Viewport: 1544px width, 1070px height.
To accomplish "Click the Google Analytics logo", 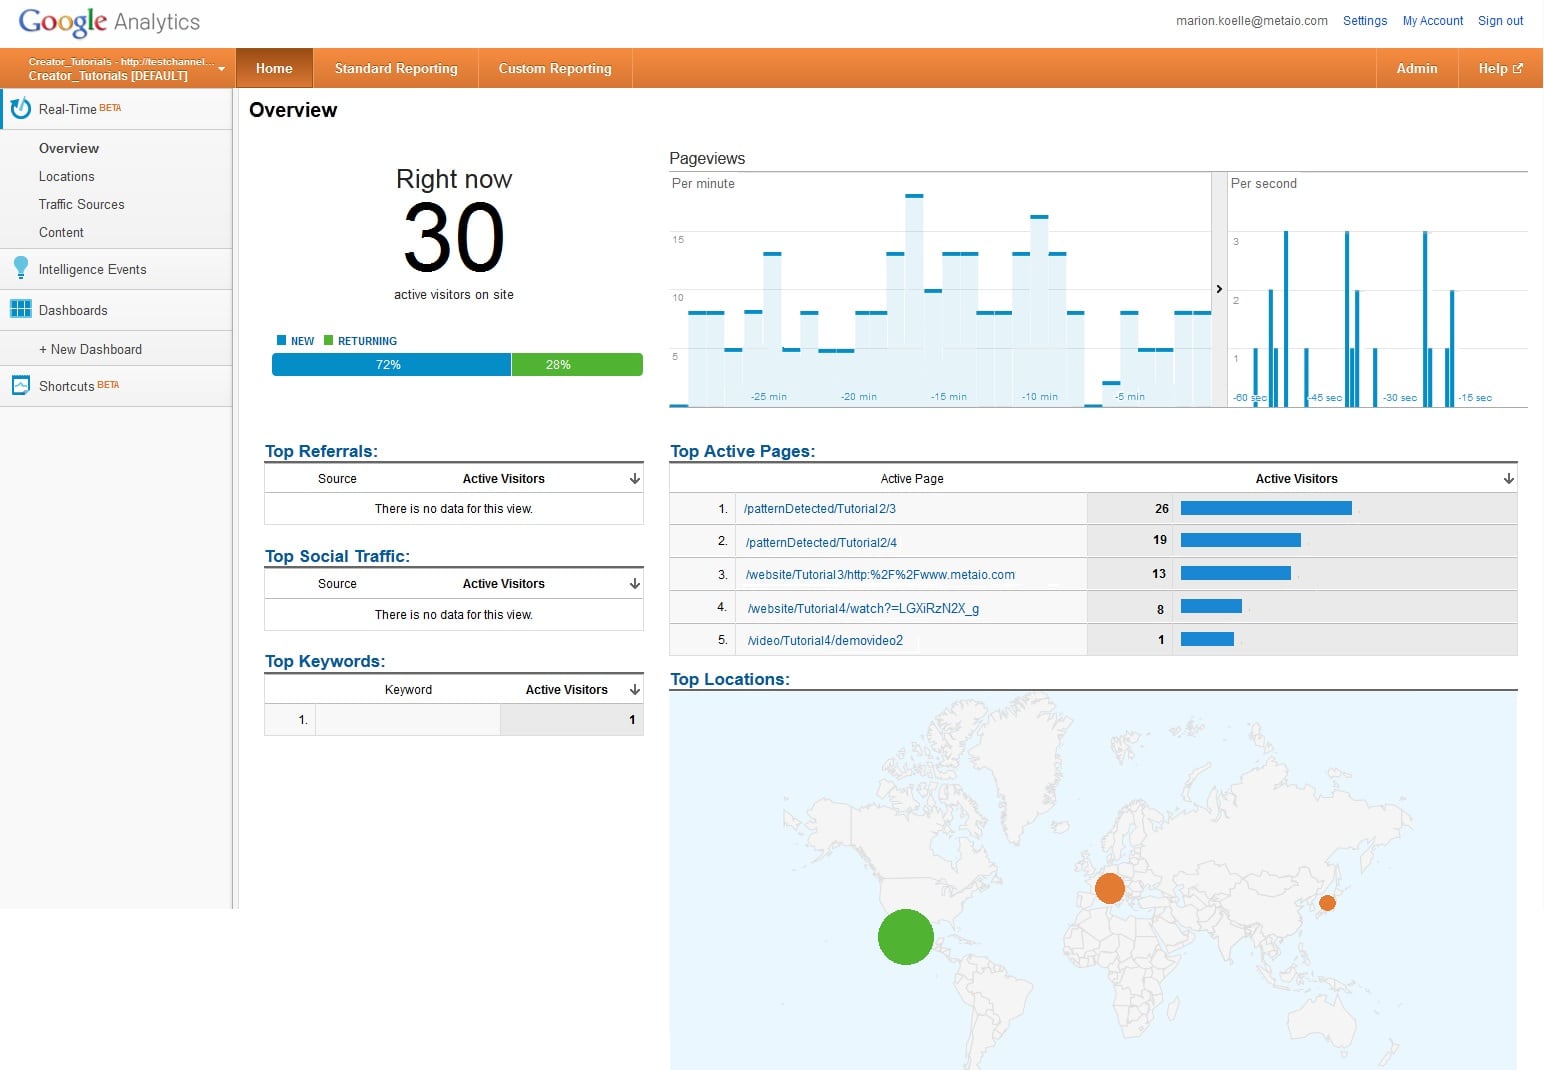I will (x=109, y=22).
